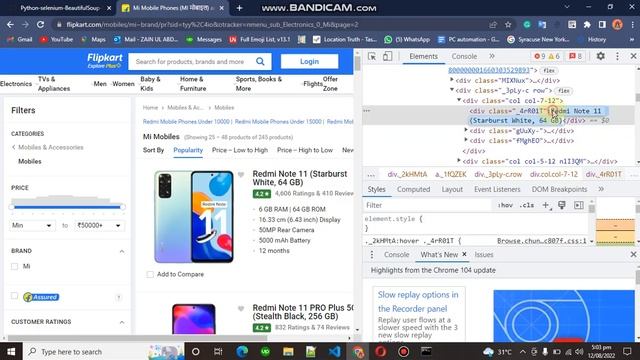This screenshot has width=640, height=360.
Task: Open Windows Start menu
Action: pos(11,351)
